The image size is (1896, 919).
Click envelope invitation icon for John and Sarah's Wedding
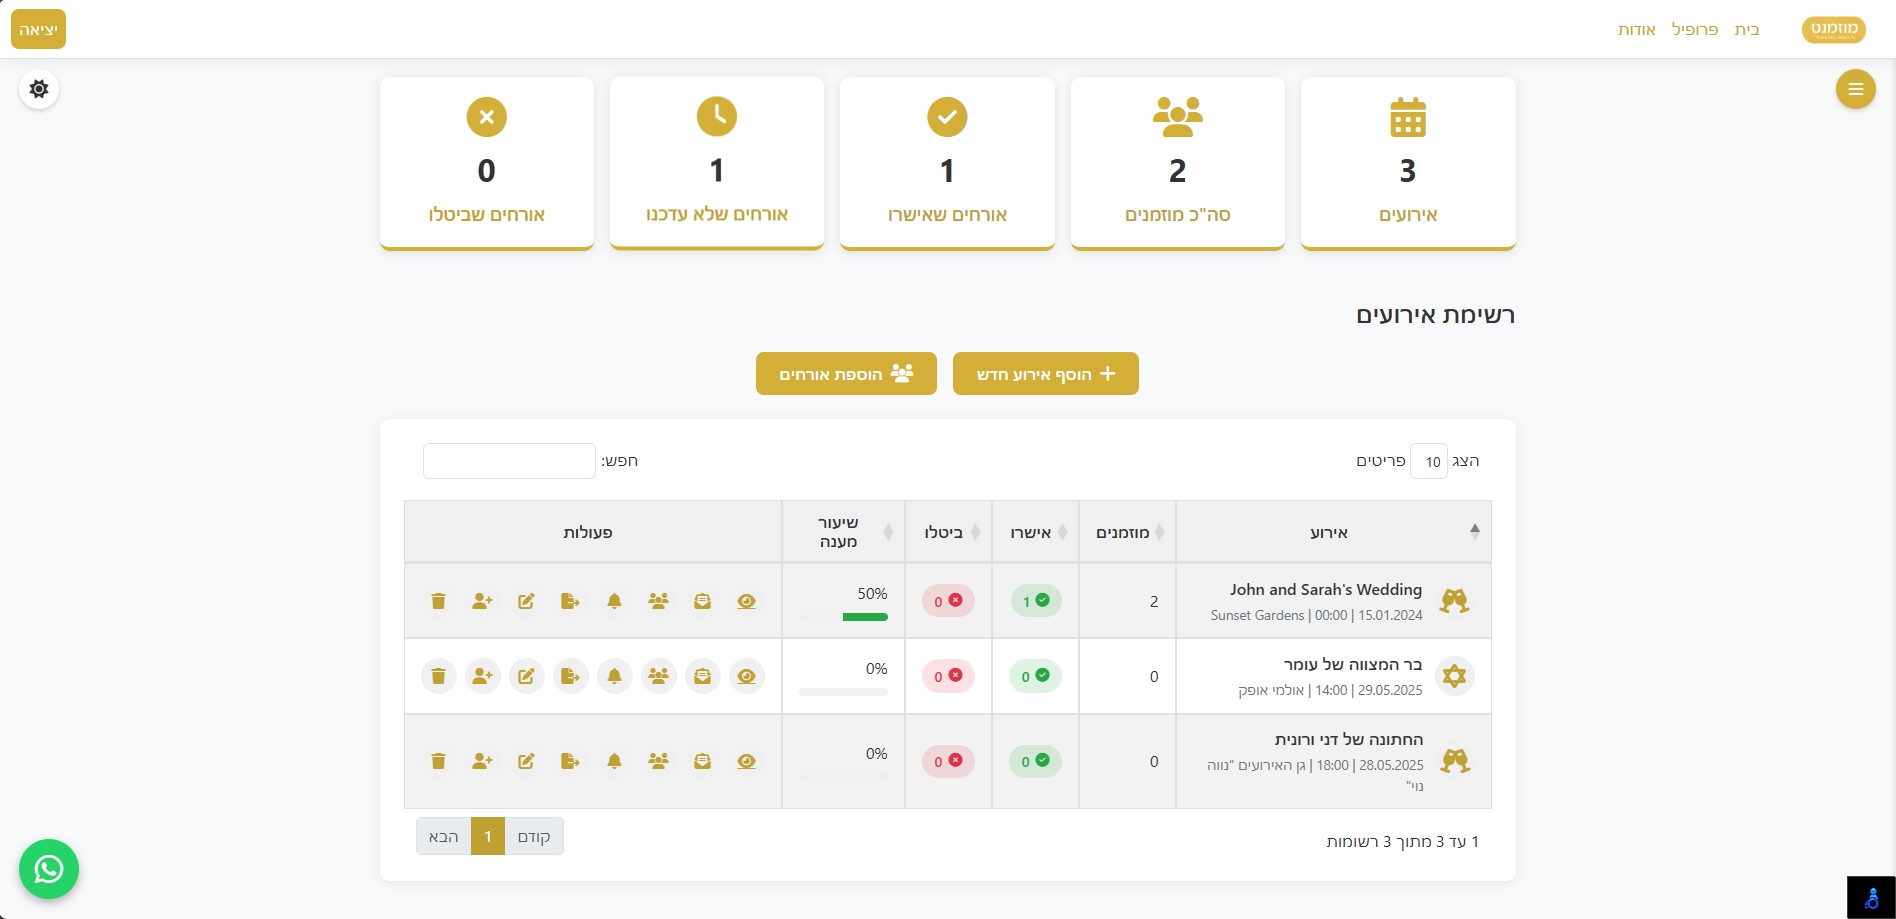tap(702, 601)
